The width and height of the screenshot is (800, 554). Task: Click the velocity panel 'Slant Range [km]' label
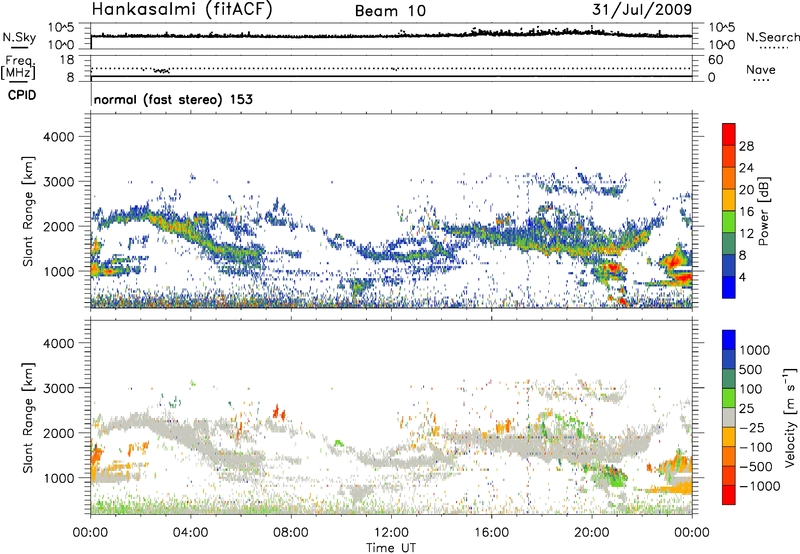pos(28,417)
